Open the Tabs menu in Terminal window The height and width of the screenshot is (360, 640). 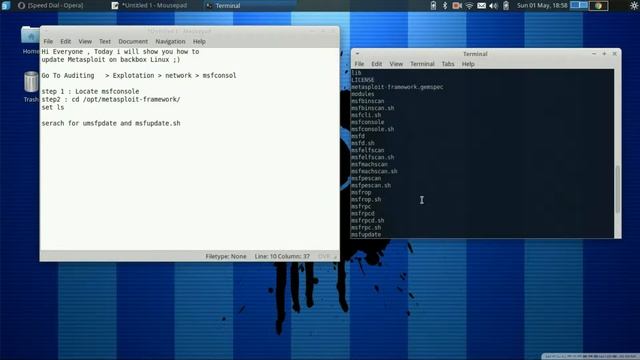pyautogui.click(x=448, y=64)
